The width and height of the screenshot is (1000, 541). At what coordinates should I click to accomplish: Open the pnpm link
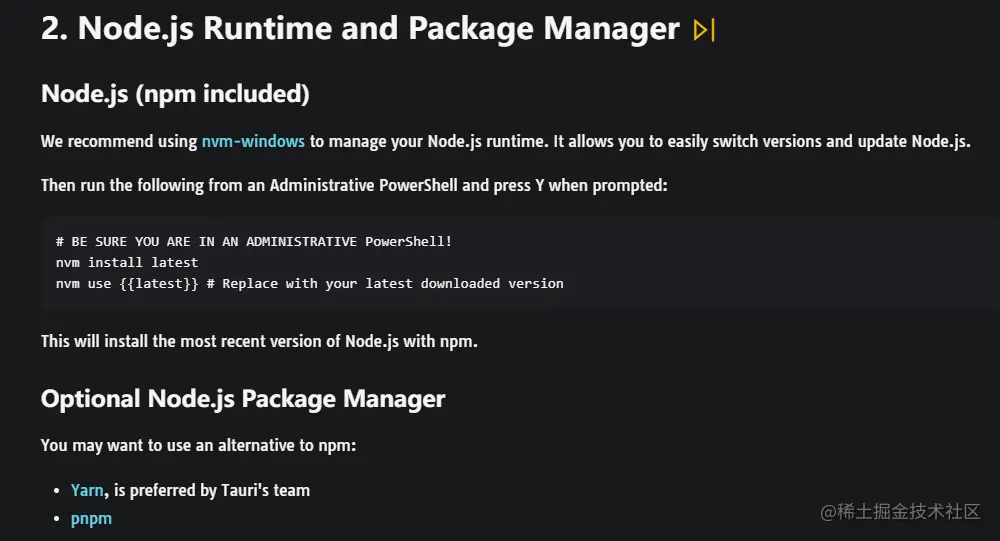[x=91, y=519]
